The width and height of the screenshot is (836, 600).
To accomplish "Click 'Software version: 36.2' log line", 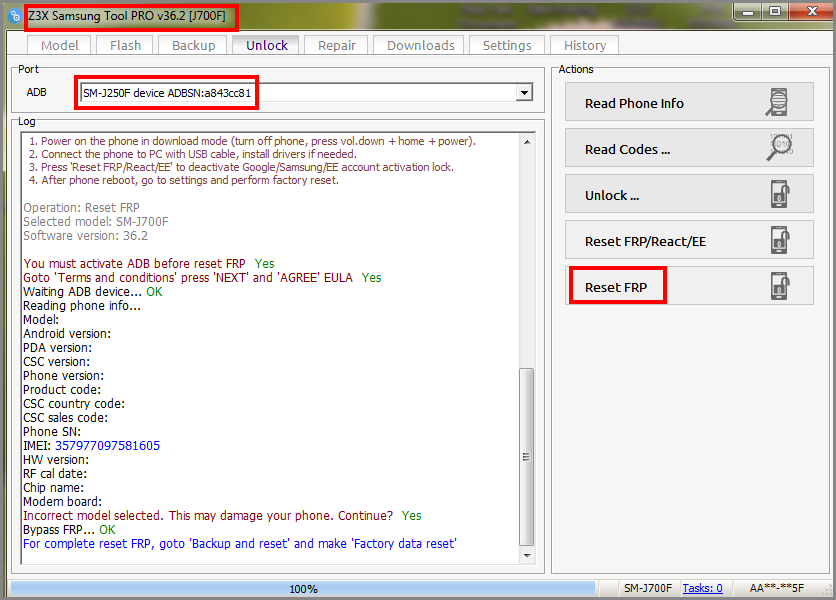I will pos(85,235).
